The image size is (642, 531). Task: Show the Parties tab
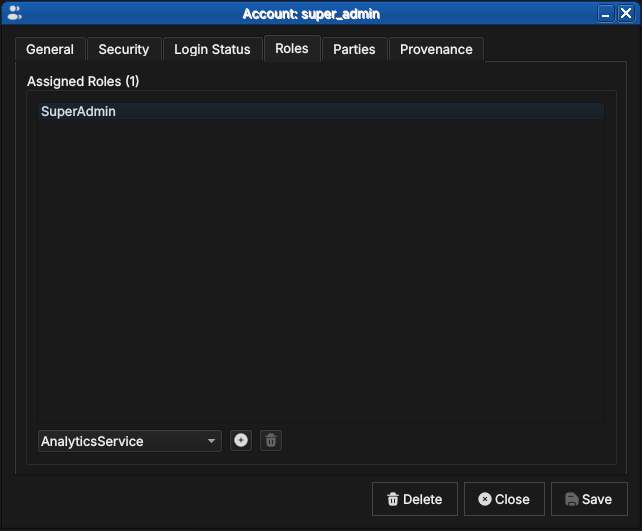[354, 49]
